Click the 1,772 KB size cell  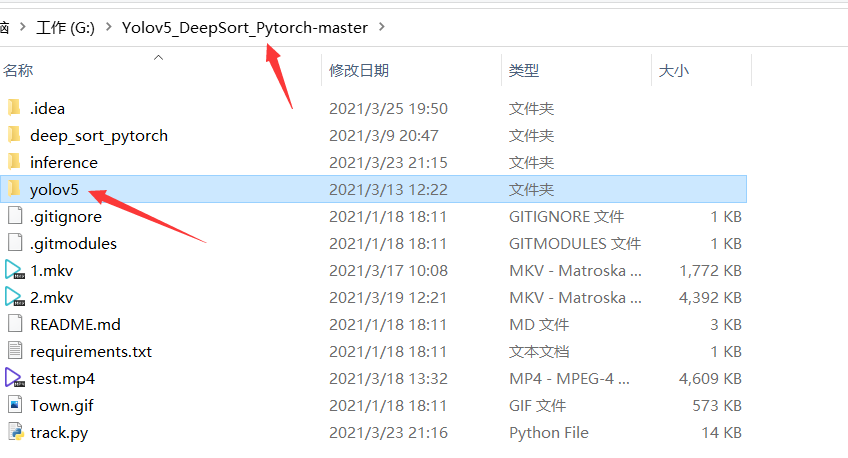click(710, 271)
